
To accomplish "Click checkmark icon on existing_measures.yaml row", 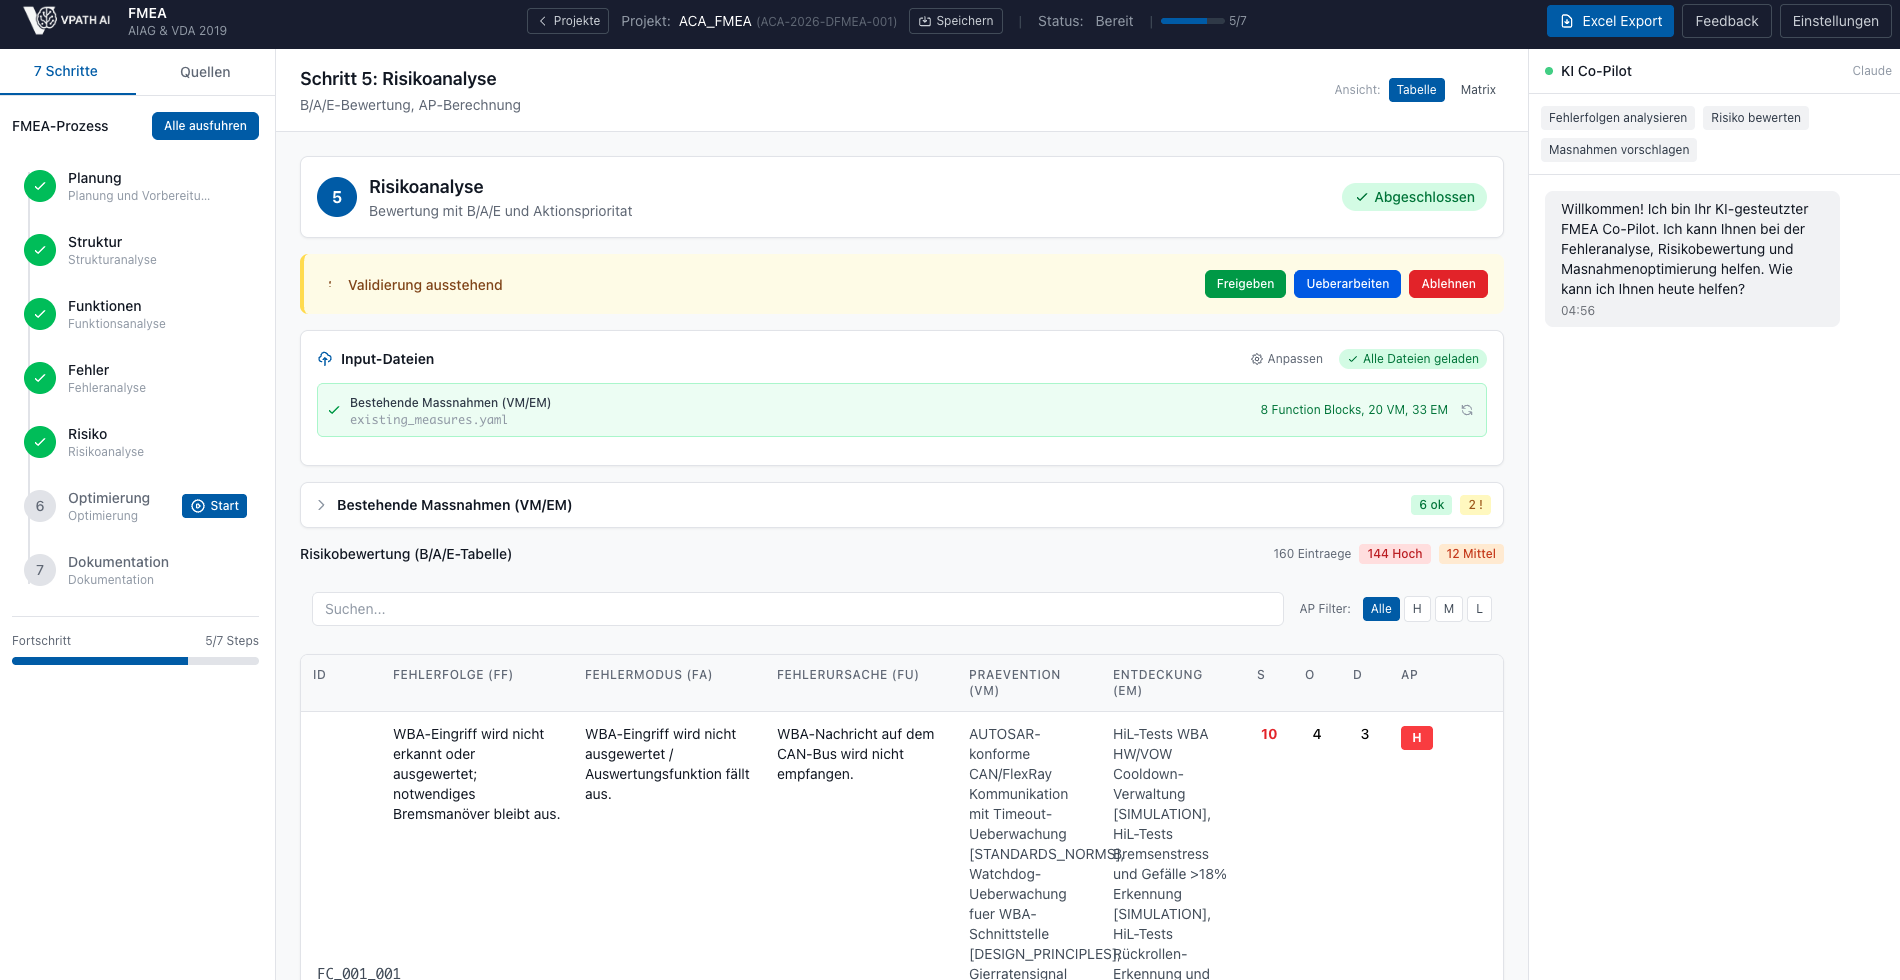I will click(x=334, y=410).
